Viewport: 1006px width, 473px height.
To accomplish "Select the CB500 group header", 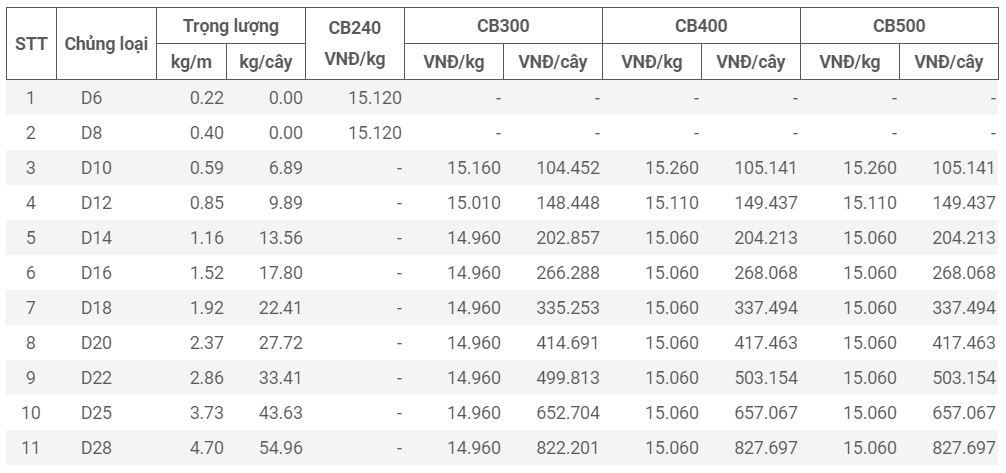I will [x=899, y=26].
